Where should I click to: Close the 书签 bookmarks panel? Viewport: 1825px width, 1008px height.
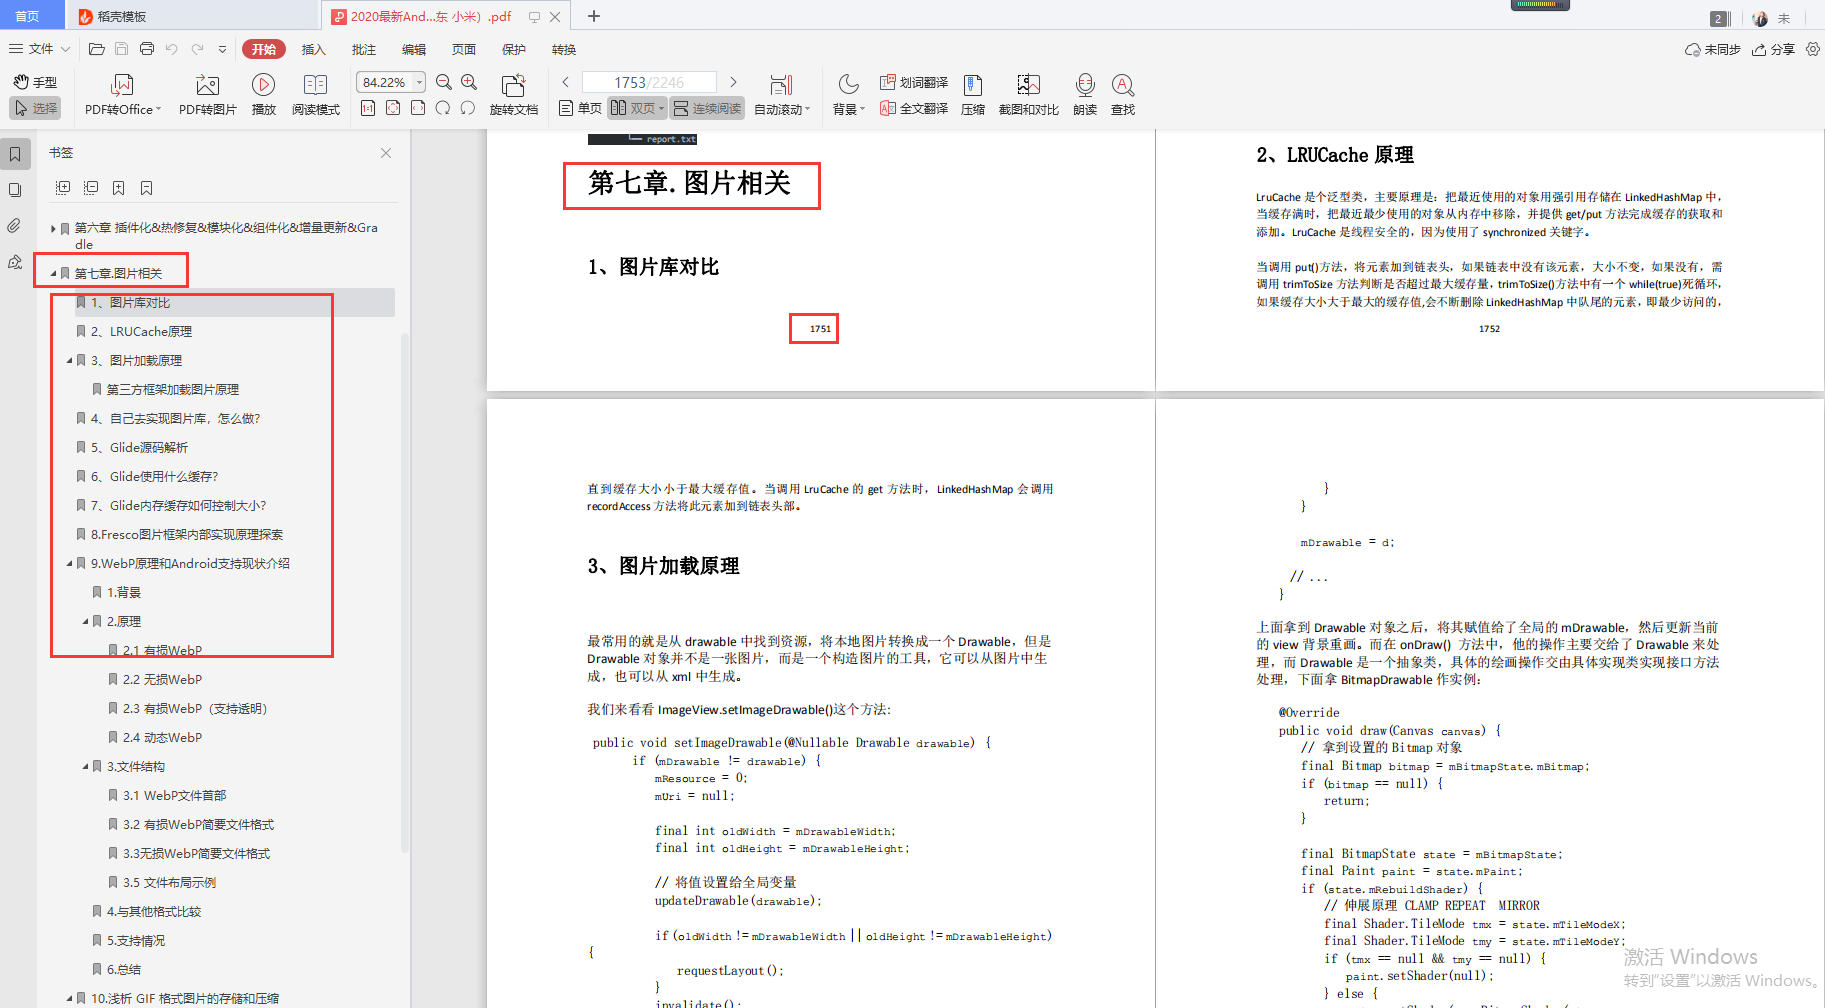(386, 153)
